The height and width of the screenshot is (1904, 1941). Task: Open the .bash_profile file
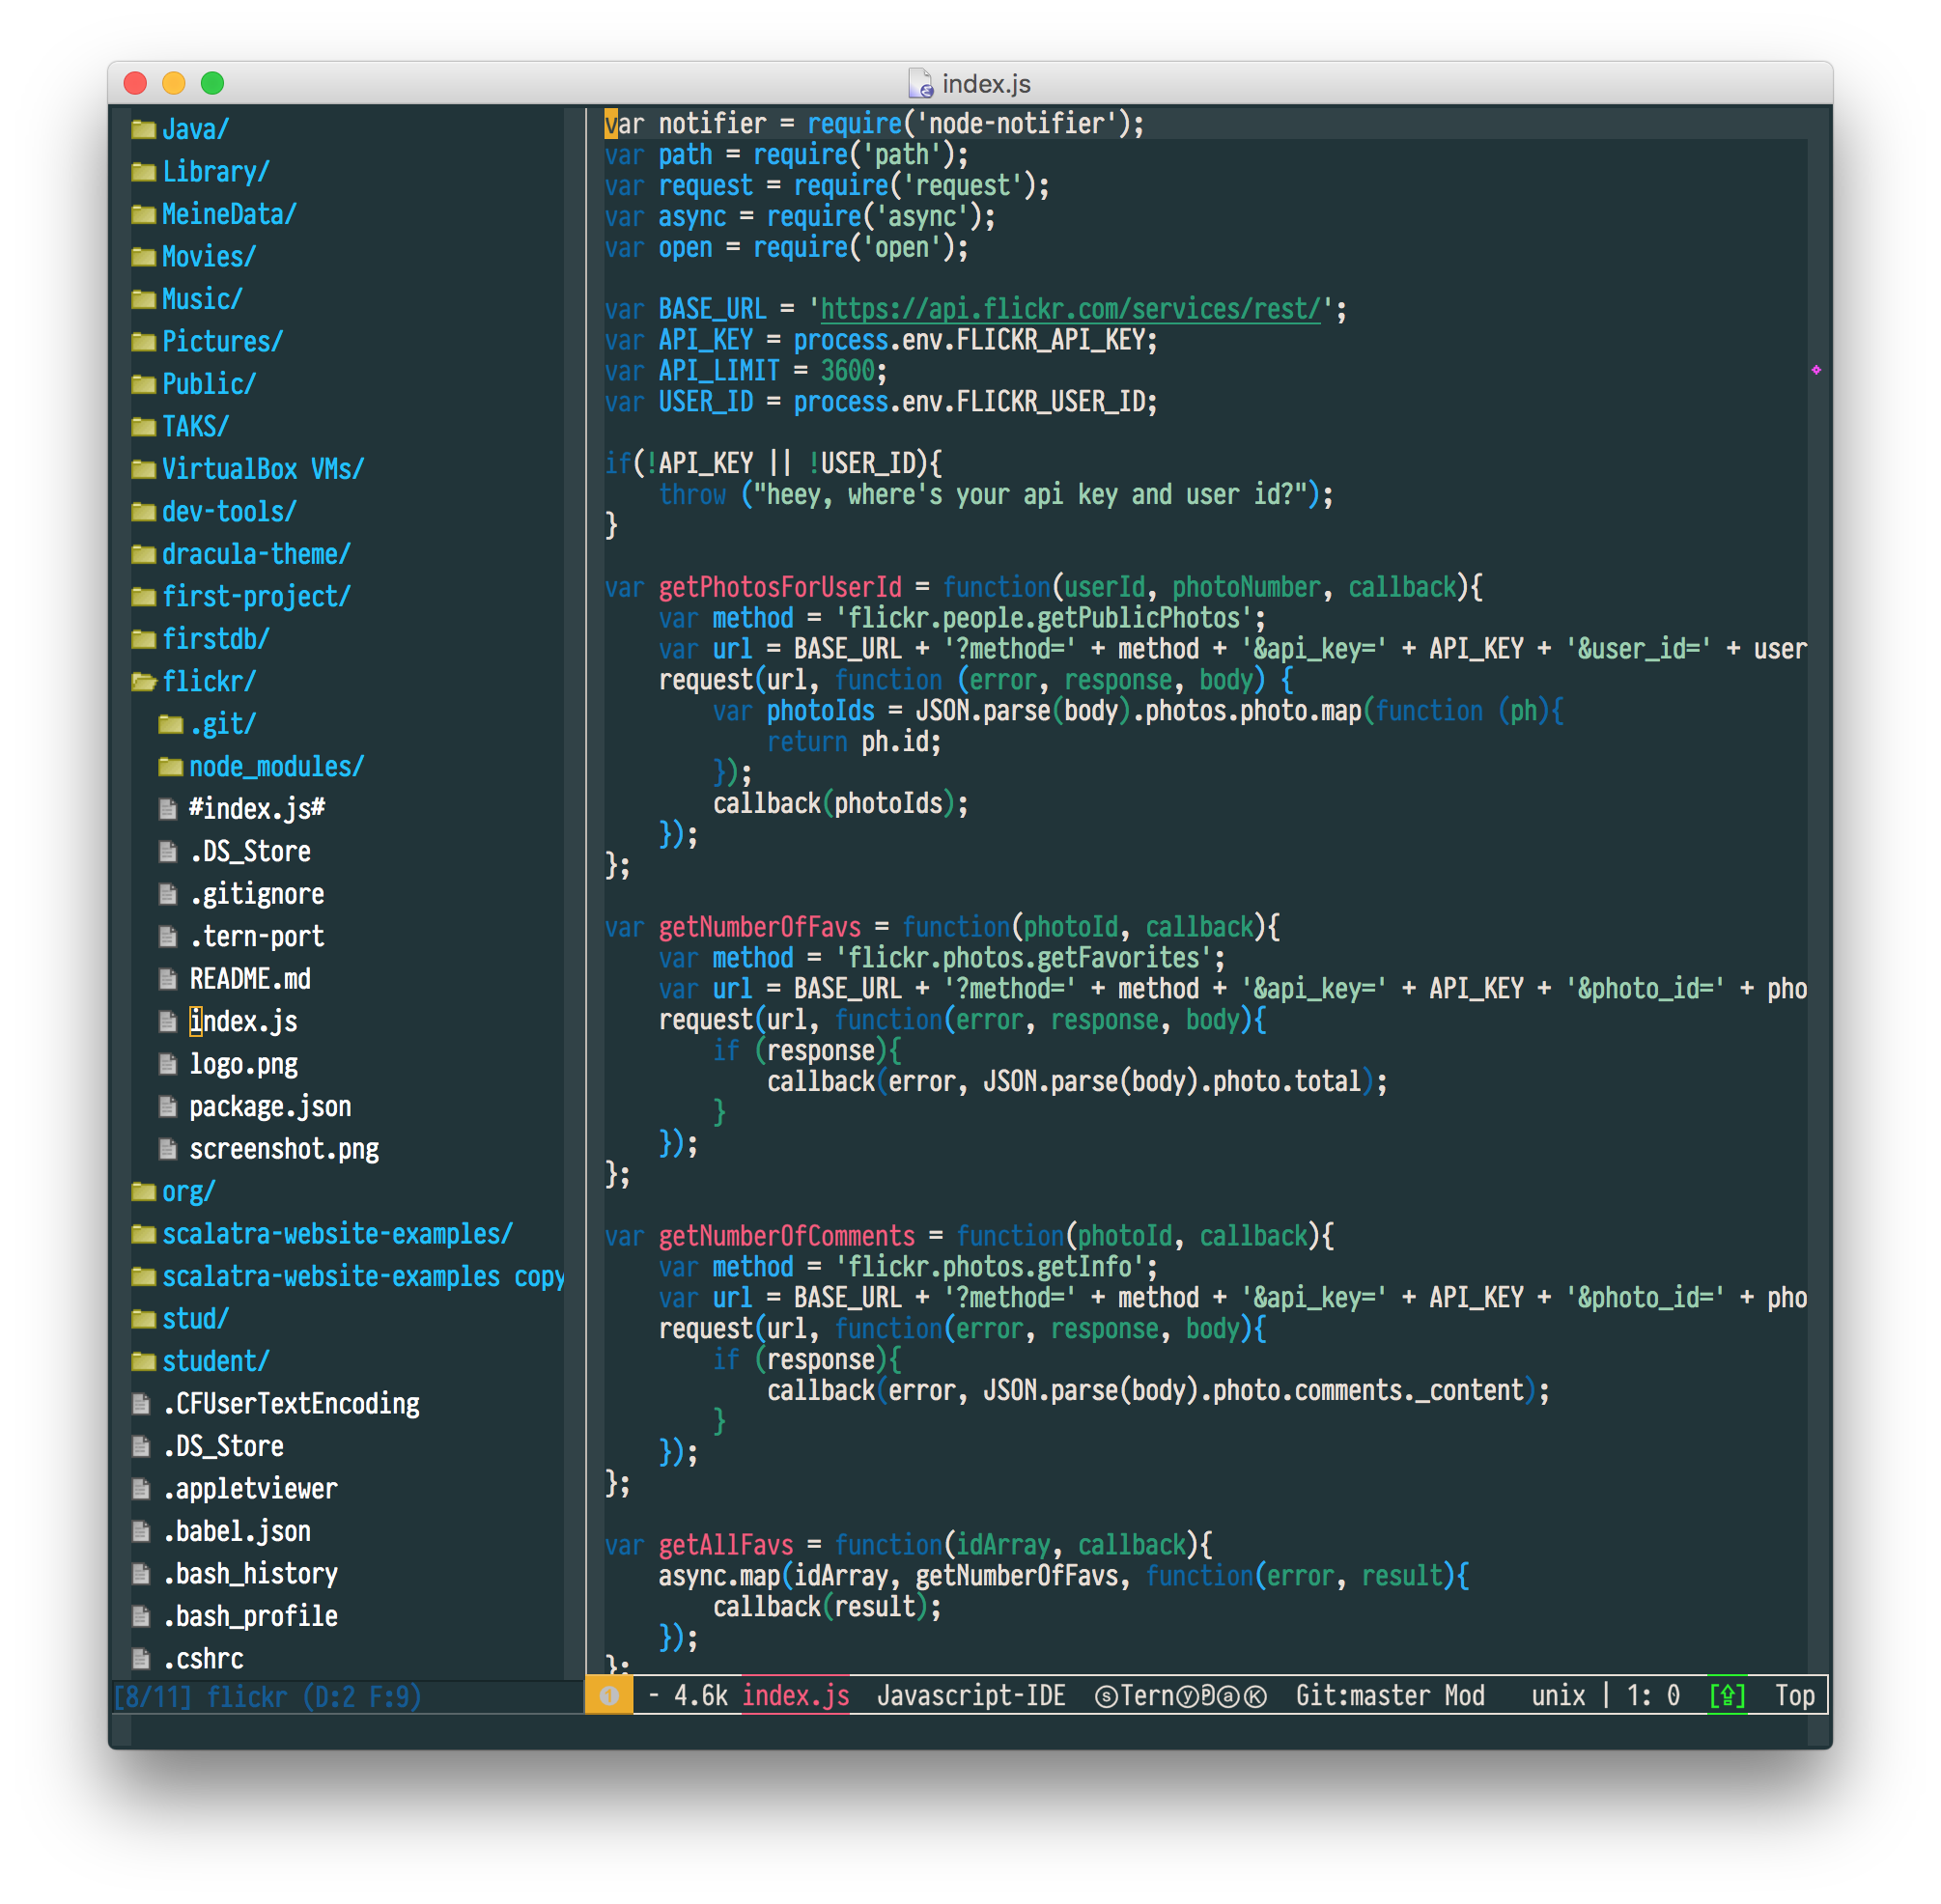pos(250,1617)
